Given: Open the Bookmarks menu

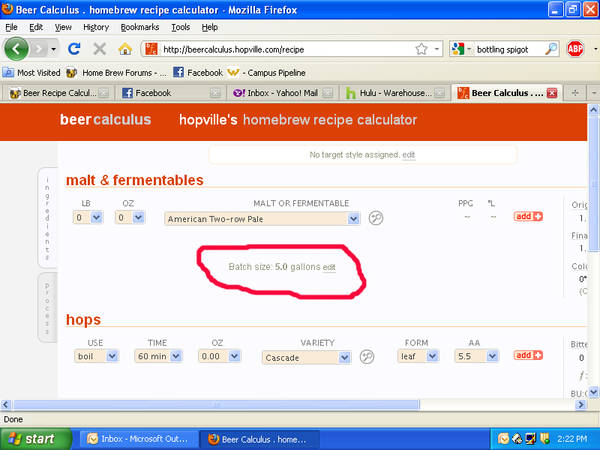Looking at the screenshot, I should point(140,27).
